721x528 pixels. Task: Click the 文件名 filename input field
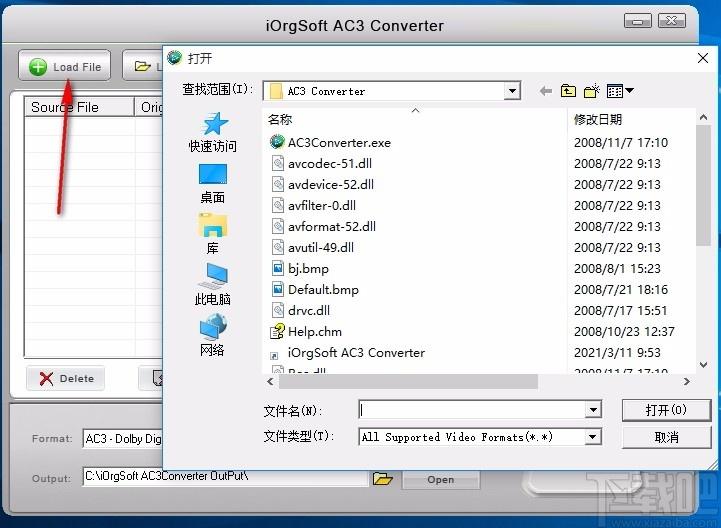pos(472,409)
